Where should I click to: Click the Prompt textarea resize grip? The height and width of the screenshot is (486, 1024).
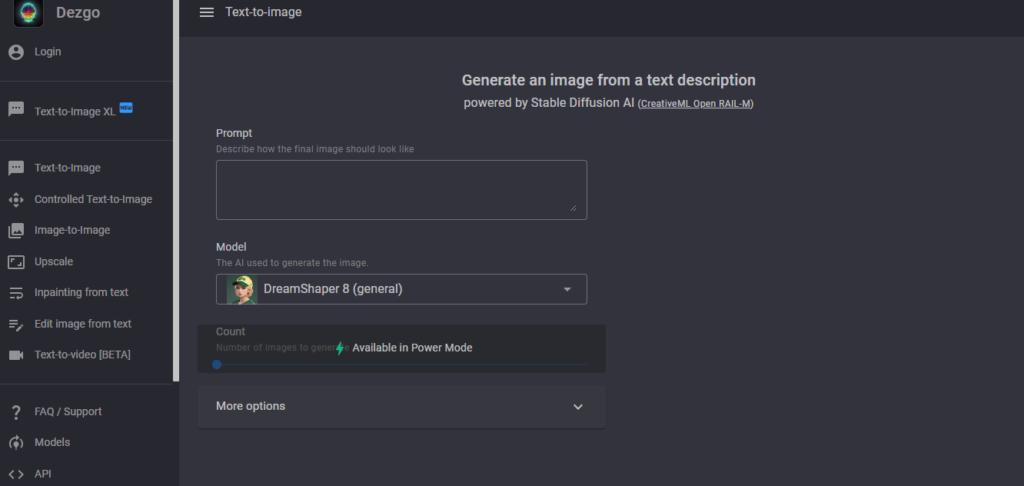point(573,208)
